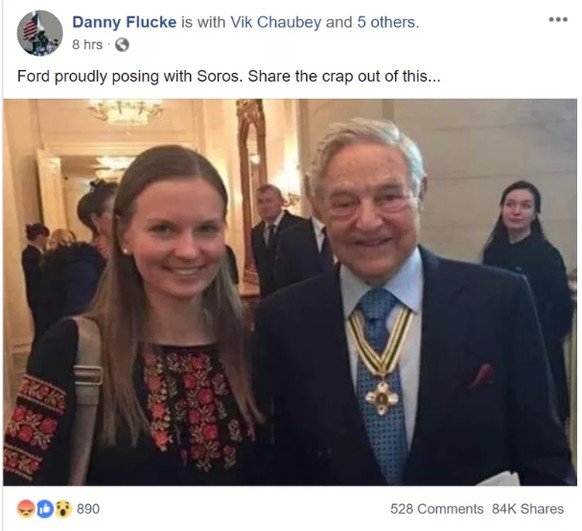Click Danny Flucke's profile picture
The image size is (582, 531).
(x=39, y=33)
